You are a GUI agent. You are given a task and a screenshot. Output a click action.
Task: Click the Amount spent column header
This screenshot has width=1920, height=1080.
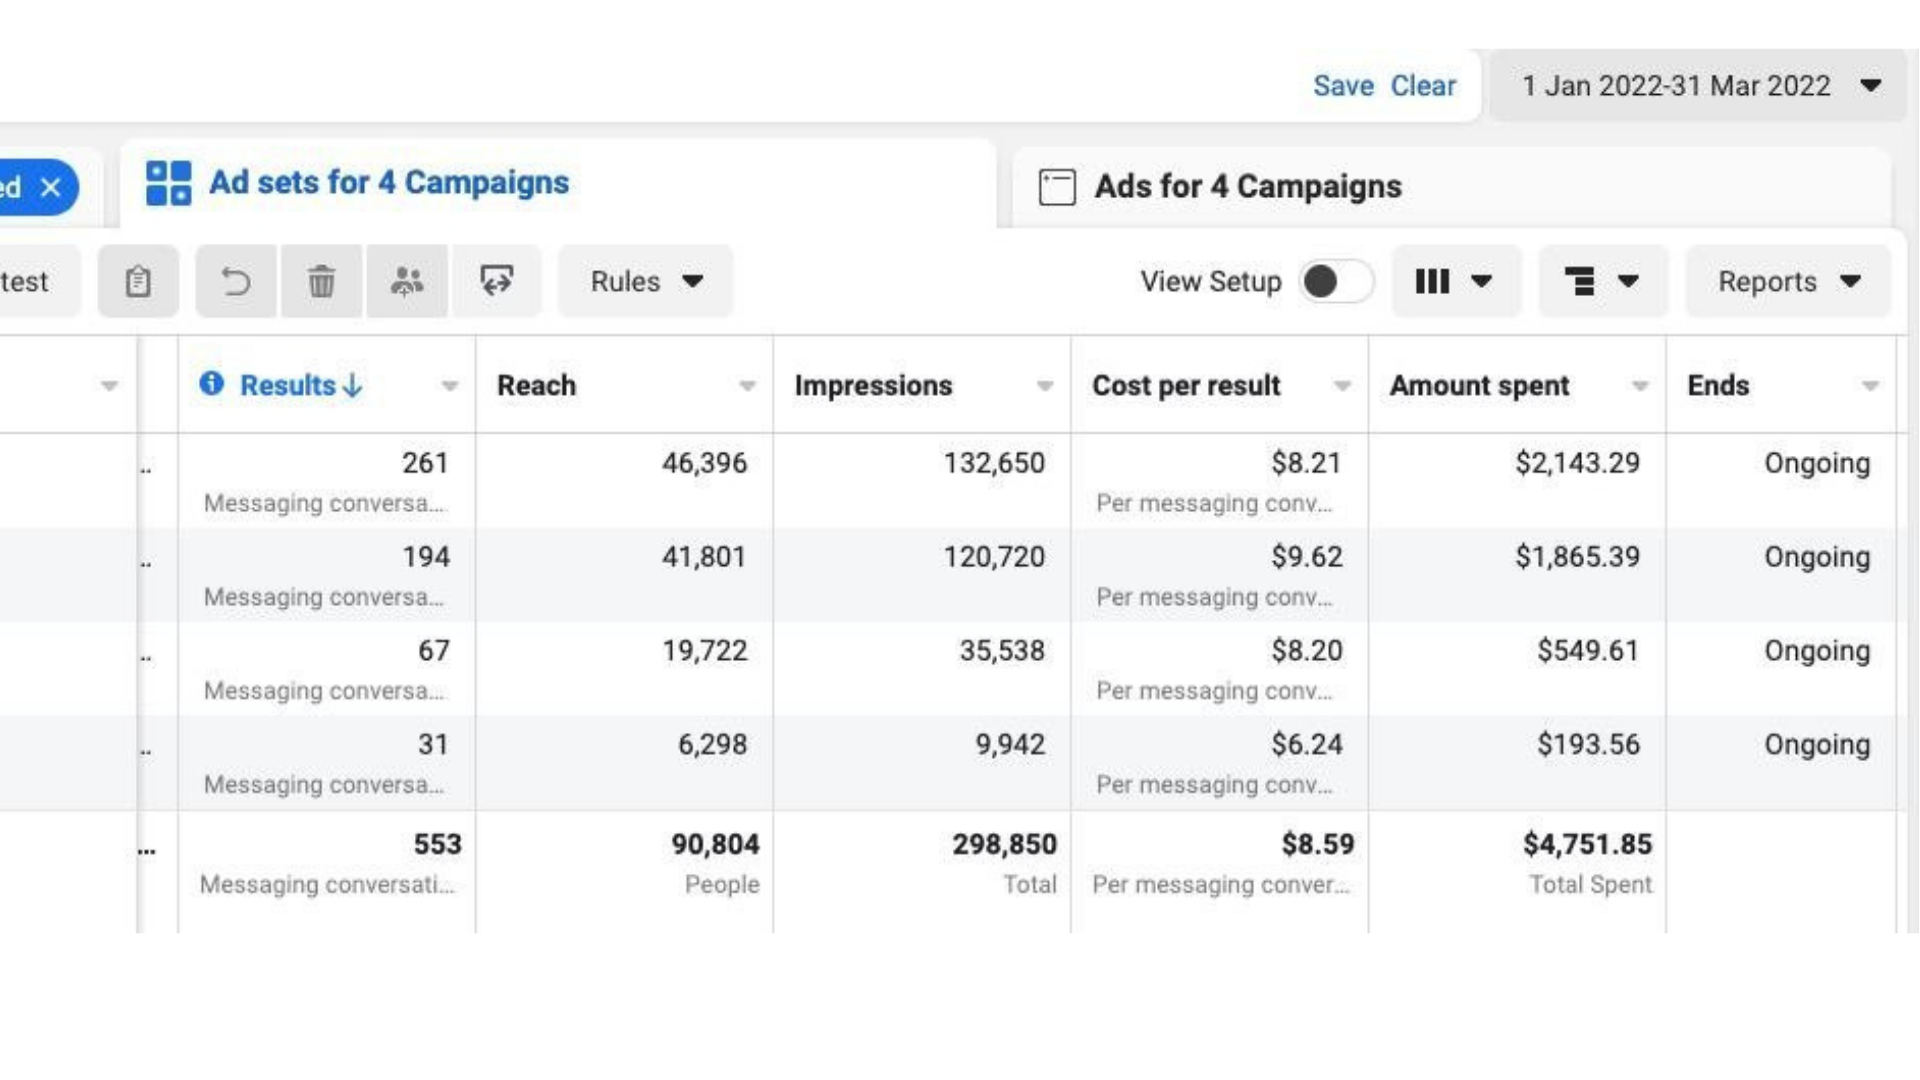pyautogui.click(x=1479, y=386)
